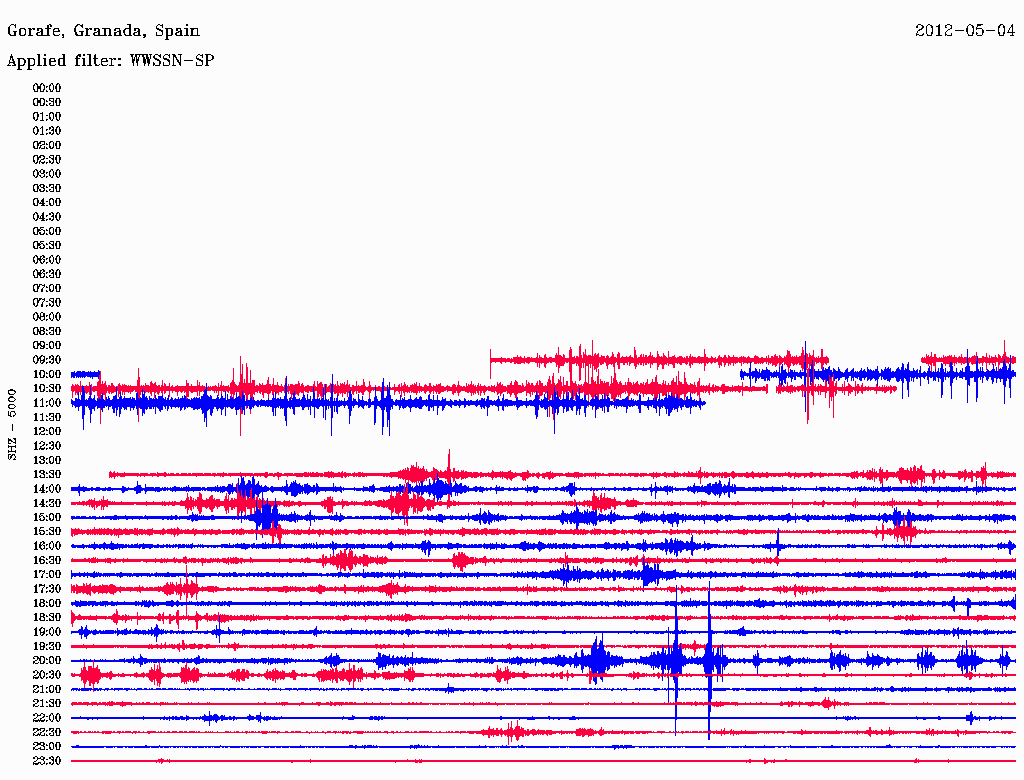Click the 12:30 time label
1024x780 pixels.
[x=47, y=446]
